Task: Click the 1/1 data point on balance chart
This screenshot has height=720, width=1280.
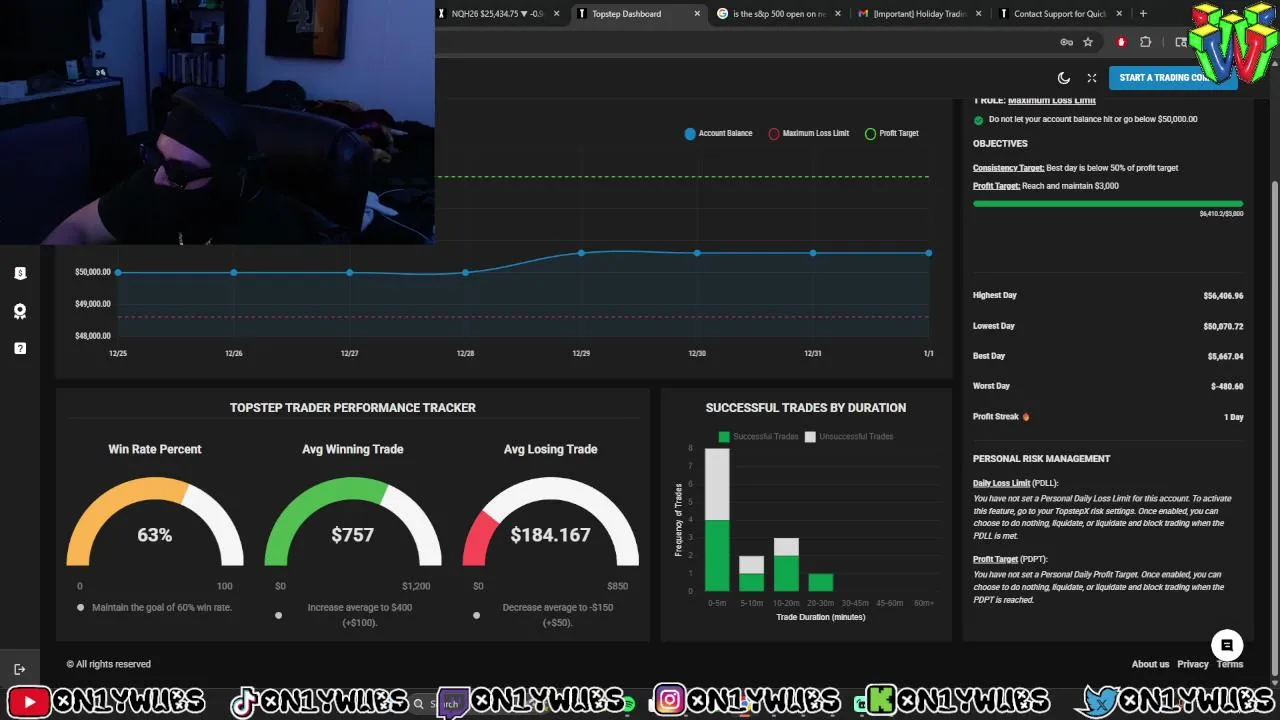Action: pyautogui.click(x=929, y=253)
